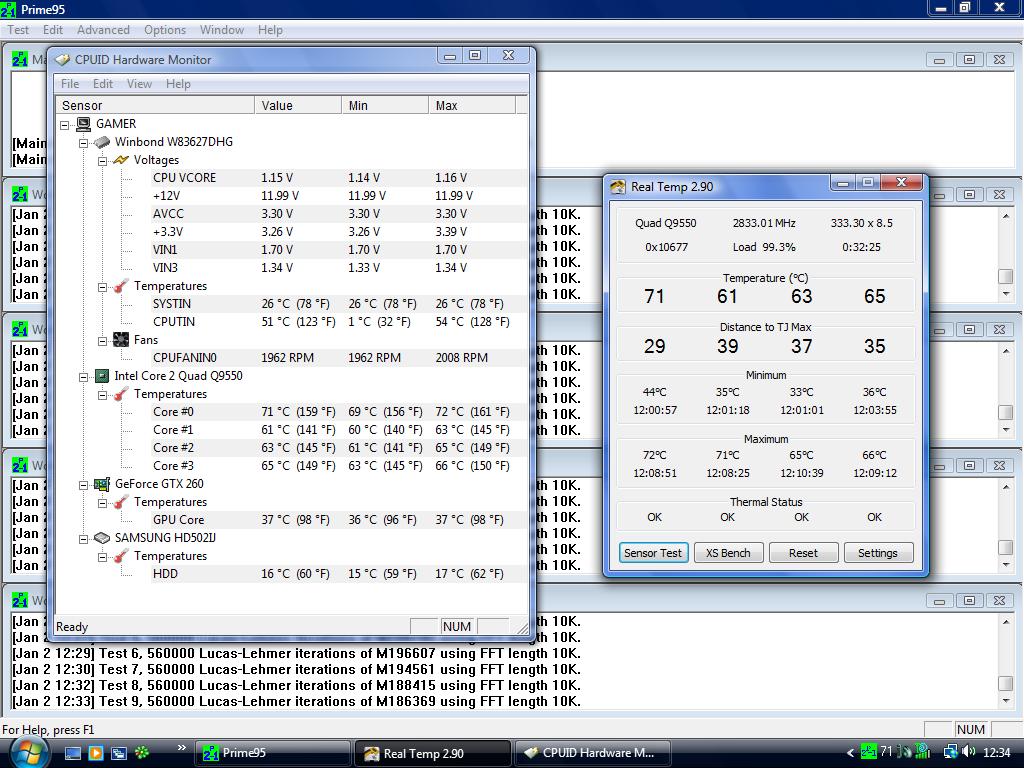
Task: Click the Winbond W83627DHG chip icon
Action: [x=102, y=142]
